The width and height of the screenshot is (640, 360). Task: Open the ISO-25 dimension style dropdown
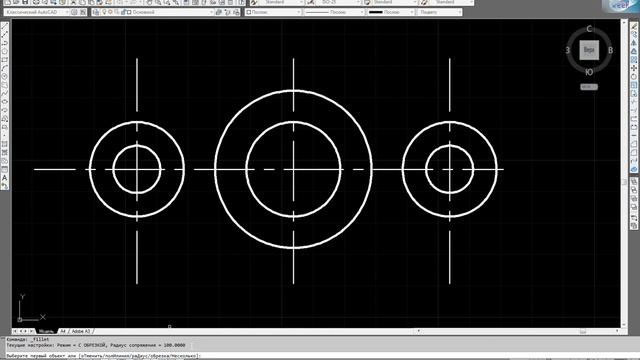[x=338, y=2]
